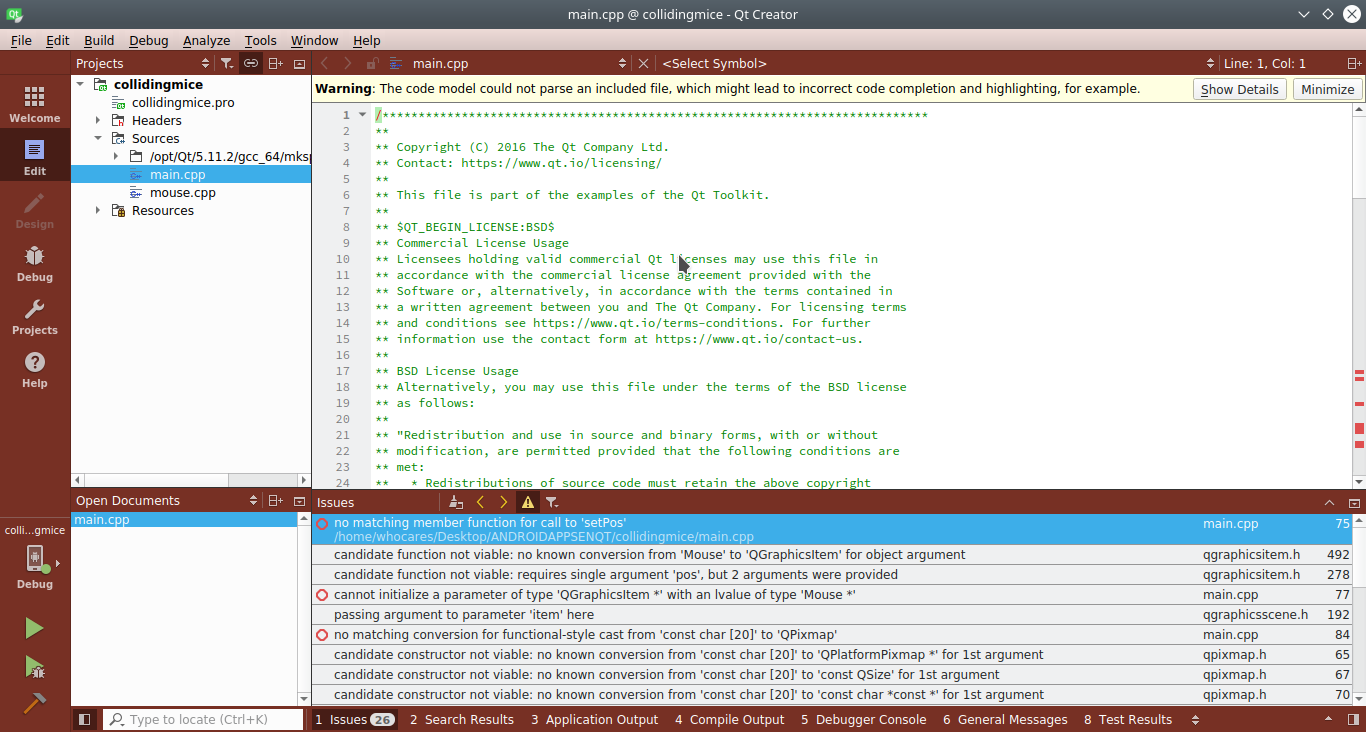This screenshot has width=1366, height=732.
Task: Fold the comment block at line 1
Action: pyautogui.click(x=363, y=115)
